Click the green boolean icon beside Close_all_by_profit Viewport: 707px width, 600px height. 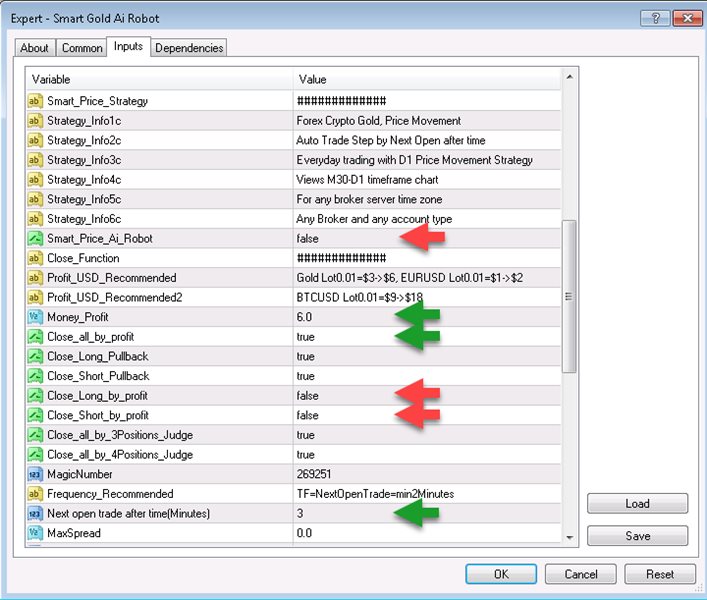[35, 336]
